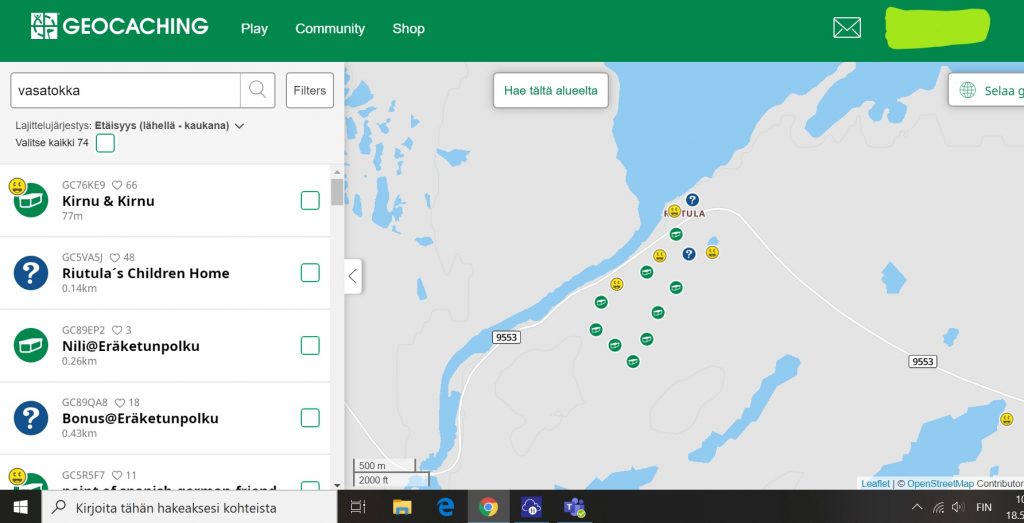1024x523 pixels.
Task: Open the Nili@Eräketunpolku cache title
Action: click(131, 346)
